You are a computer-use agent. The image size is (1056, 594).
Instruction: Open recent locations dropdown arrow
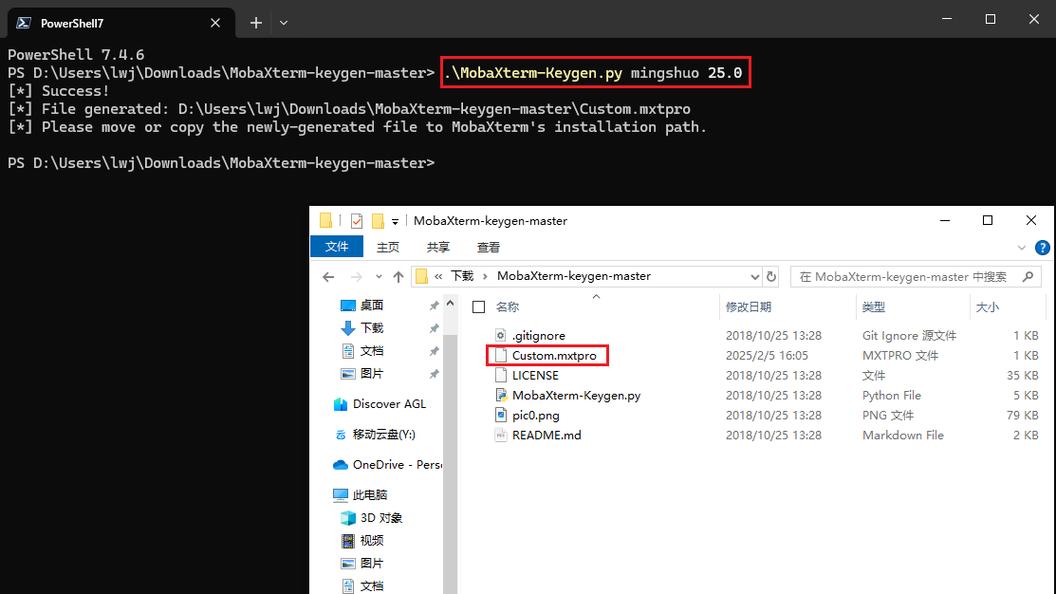(x=378, y=277)
